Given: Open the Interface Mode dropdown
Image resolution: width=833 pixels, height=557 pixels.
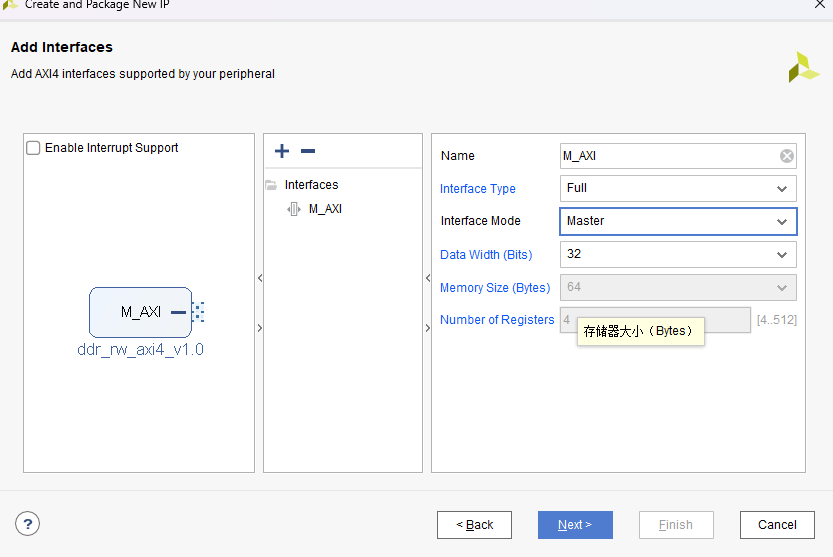Looking at the screenshot, I should (781, 221).
